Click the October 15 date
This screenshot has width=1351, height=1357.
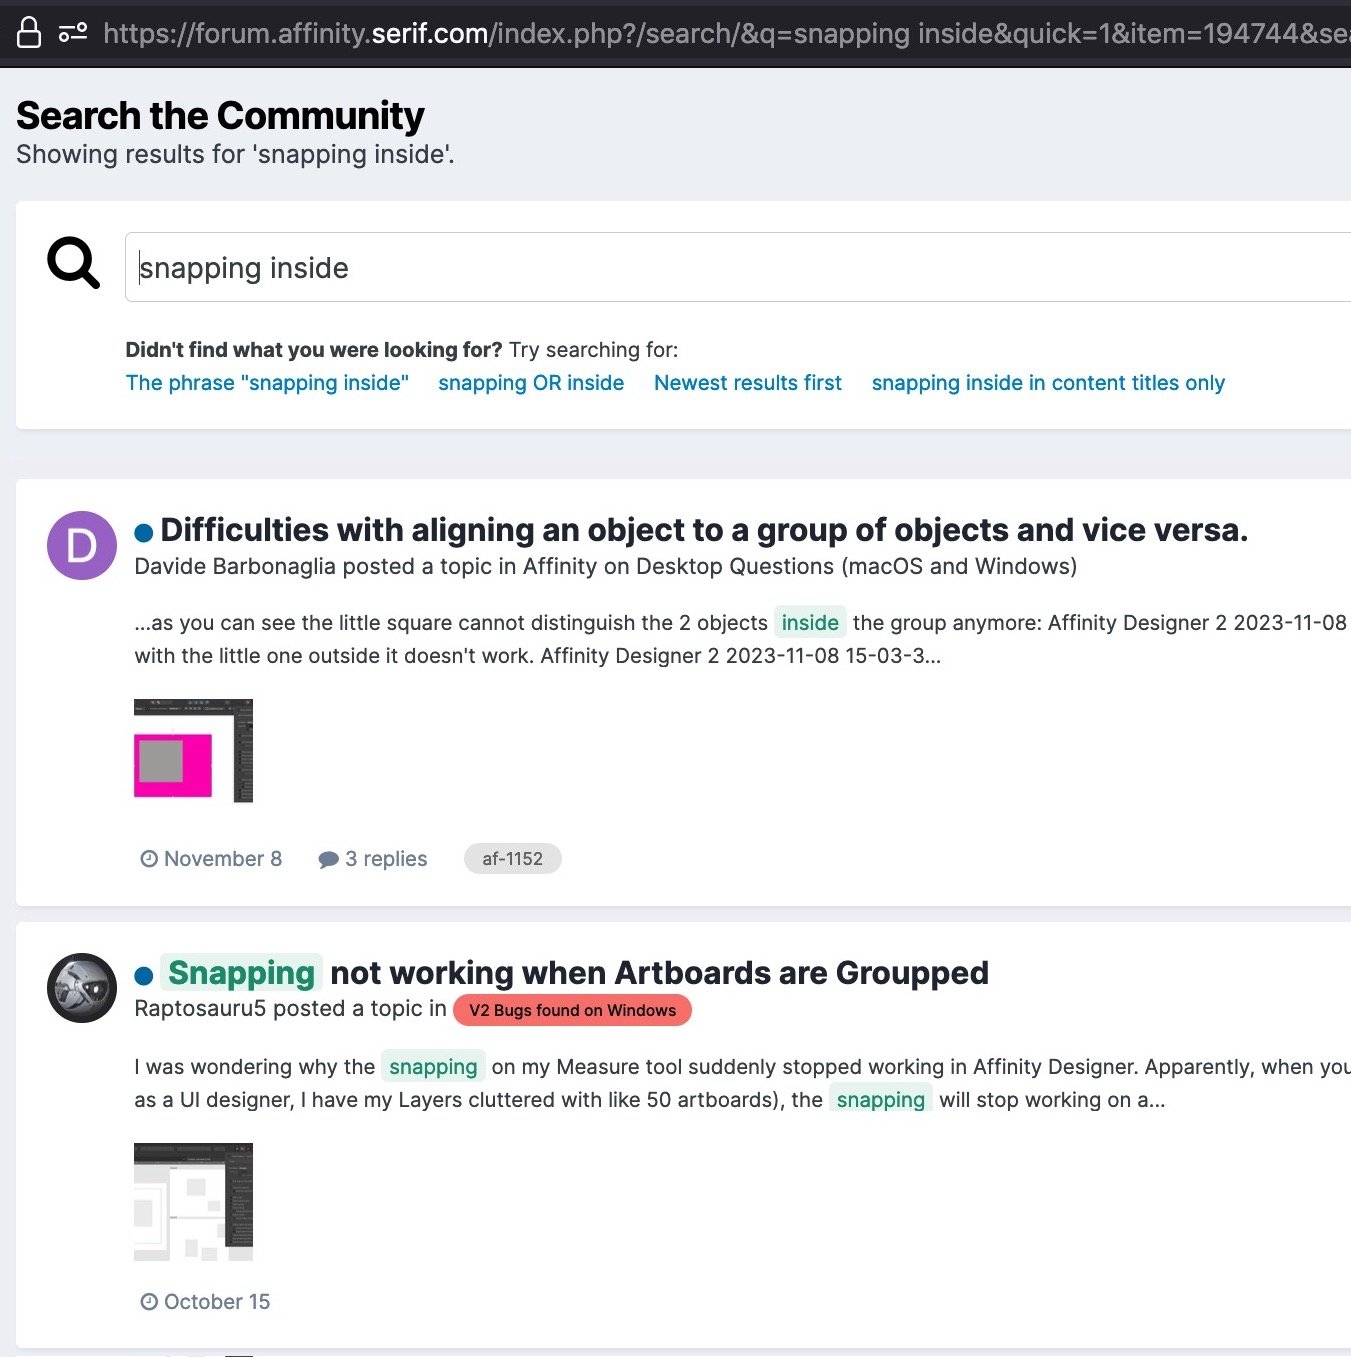(x=217, y=1302)
